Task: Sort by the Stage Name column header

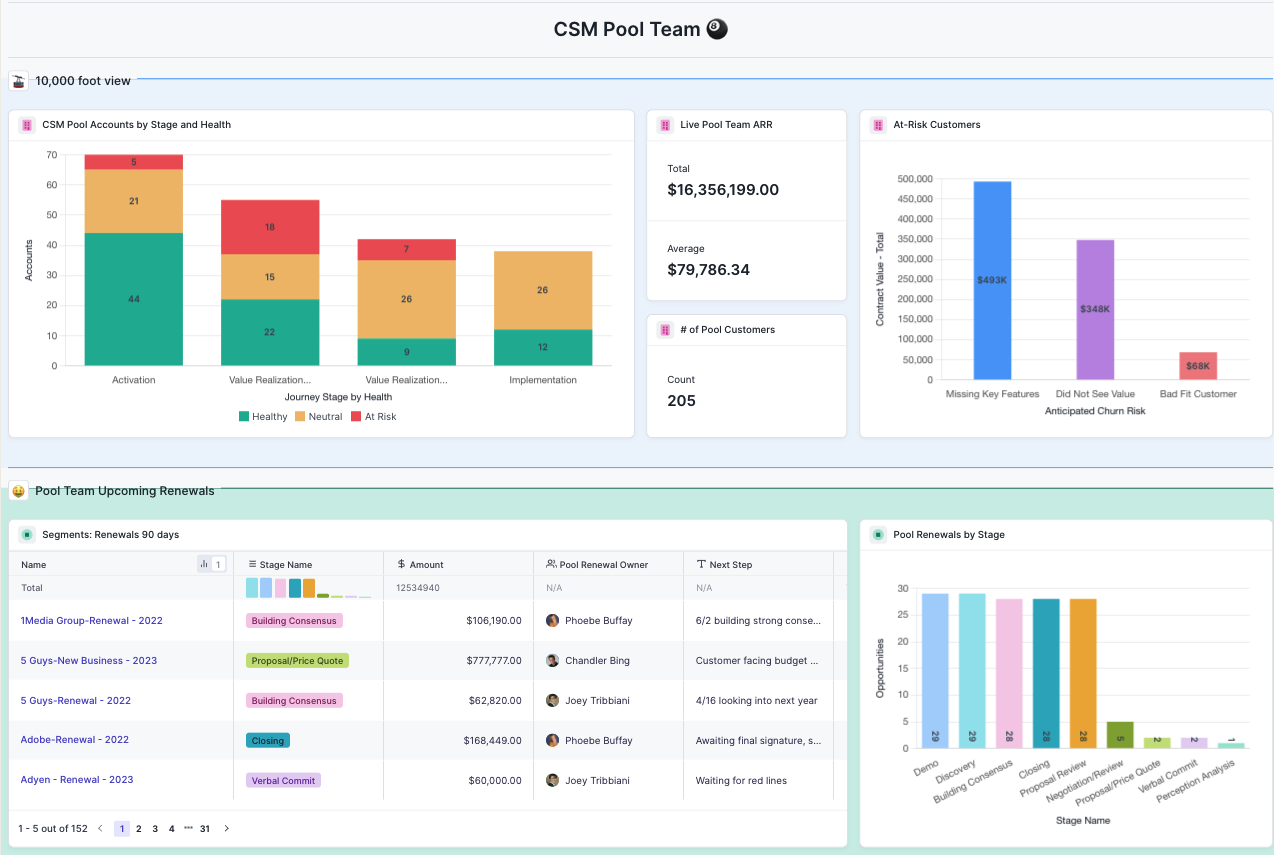Action: tap(285, 565)
